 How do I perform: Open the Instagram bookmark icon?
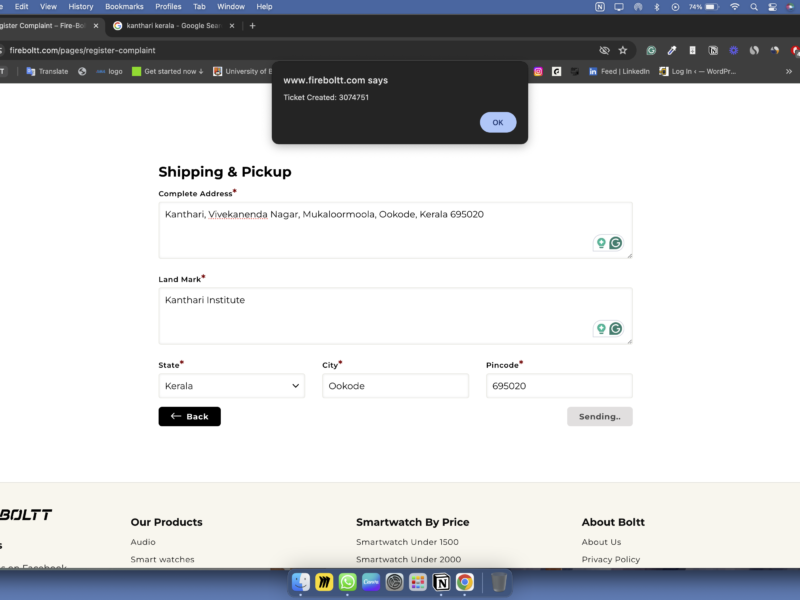point(538,71)
